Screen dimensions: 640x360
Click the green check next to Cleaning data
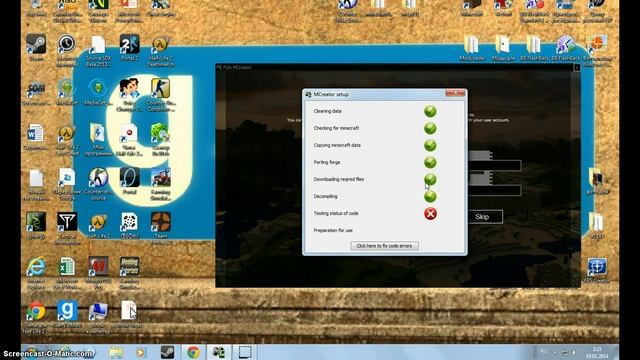point(430,111)
